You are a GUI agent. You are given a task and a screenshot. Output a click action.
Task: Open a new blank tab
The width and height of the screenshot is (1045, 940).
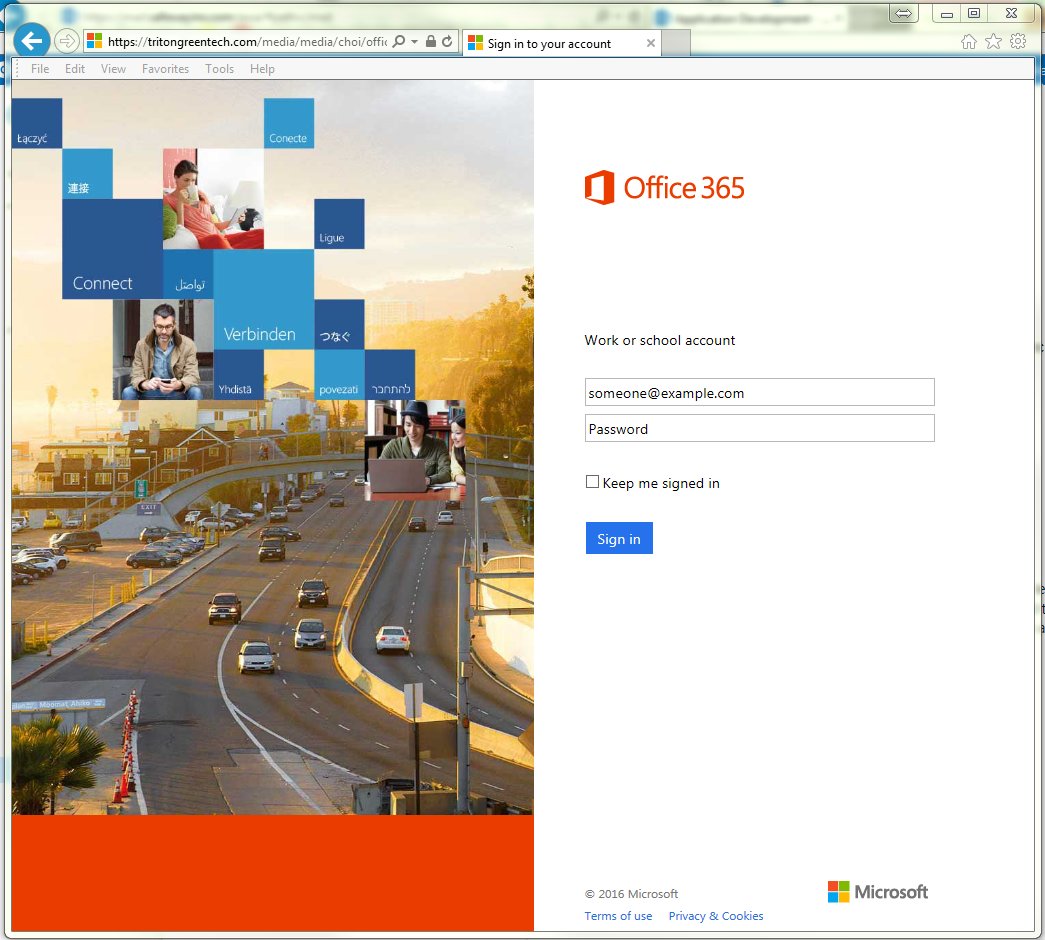point(676,43)
